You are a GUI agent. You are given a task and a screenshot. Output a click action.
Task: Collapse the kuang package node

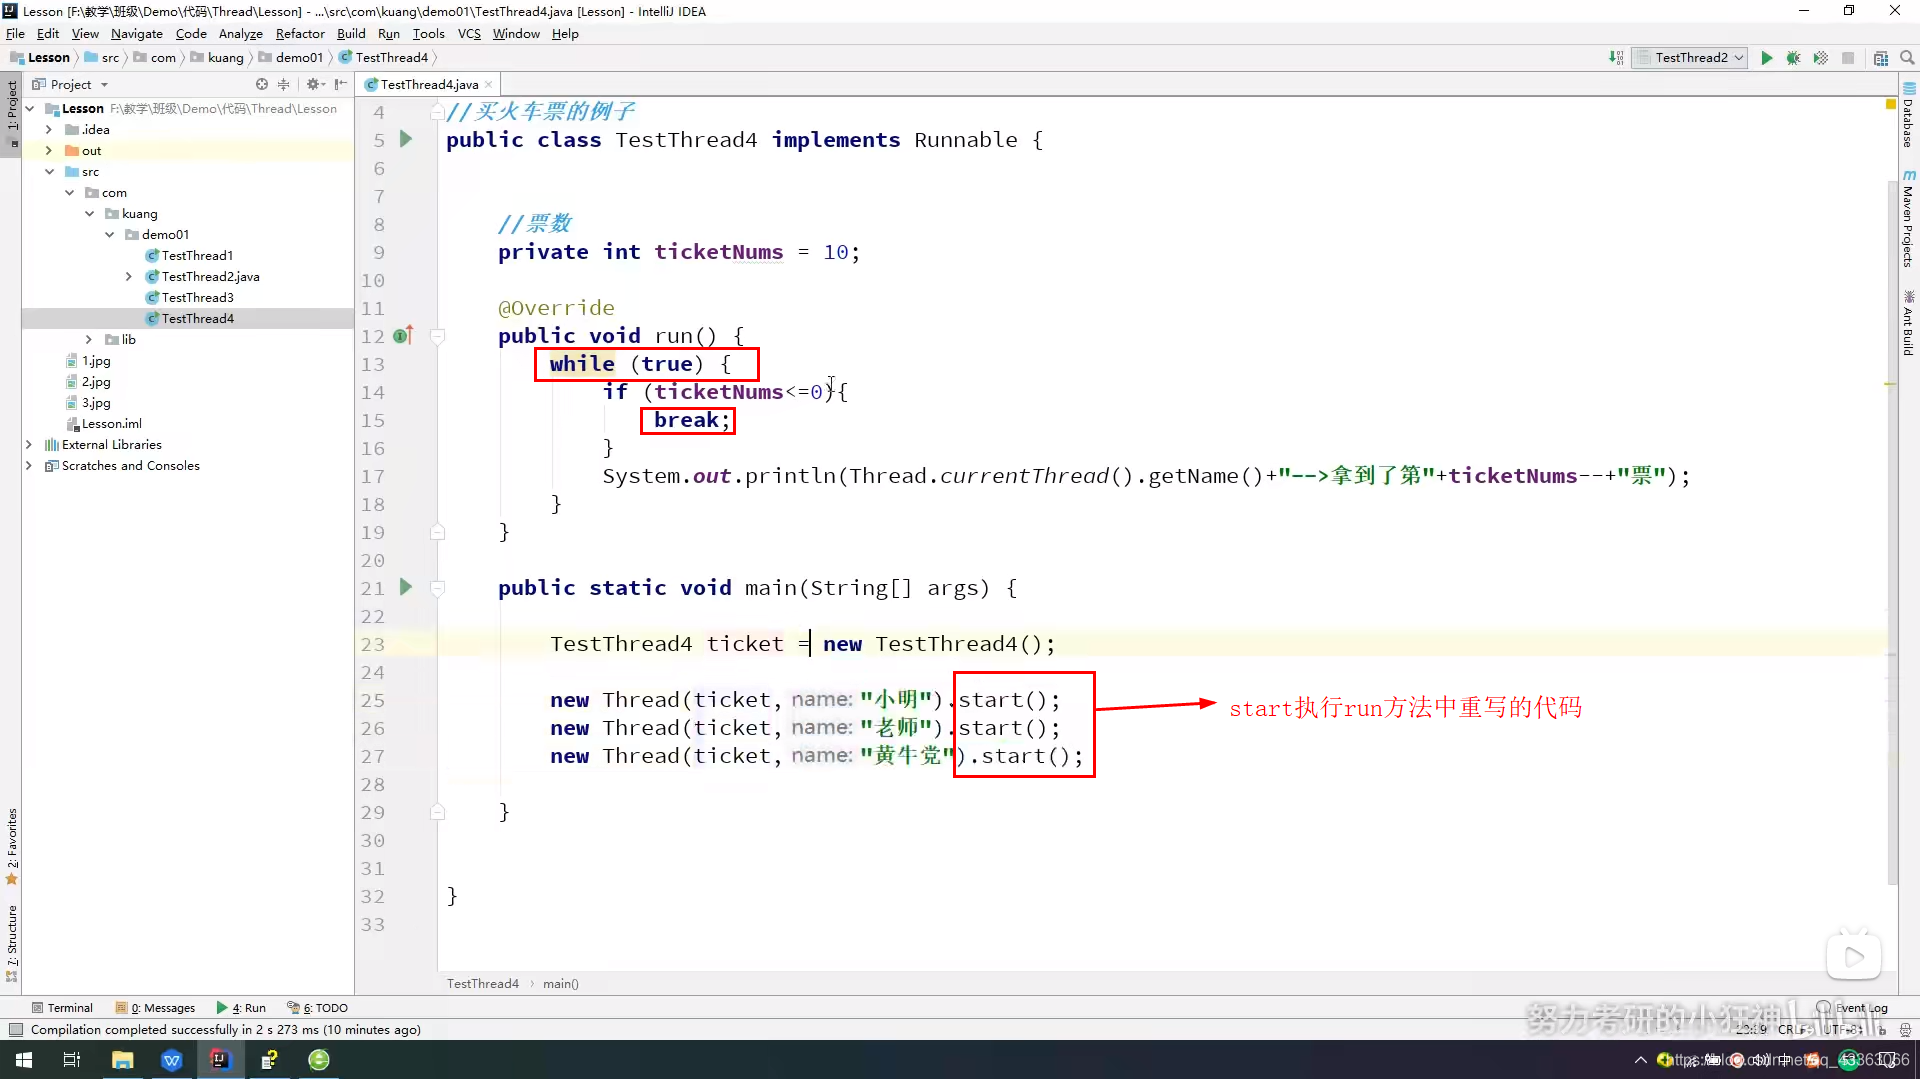pyautogui.click(x=89, y=214)
